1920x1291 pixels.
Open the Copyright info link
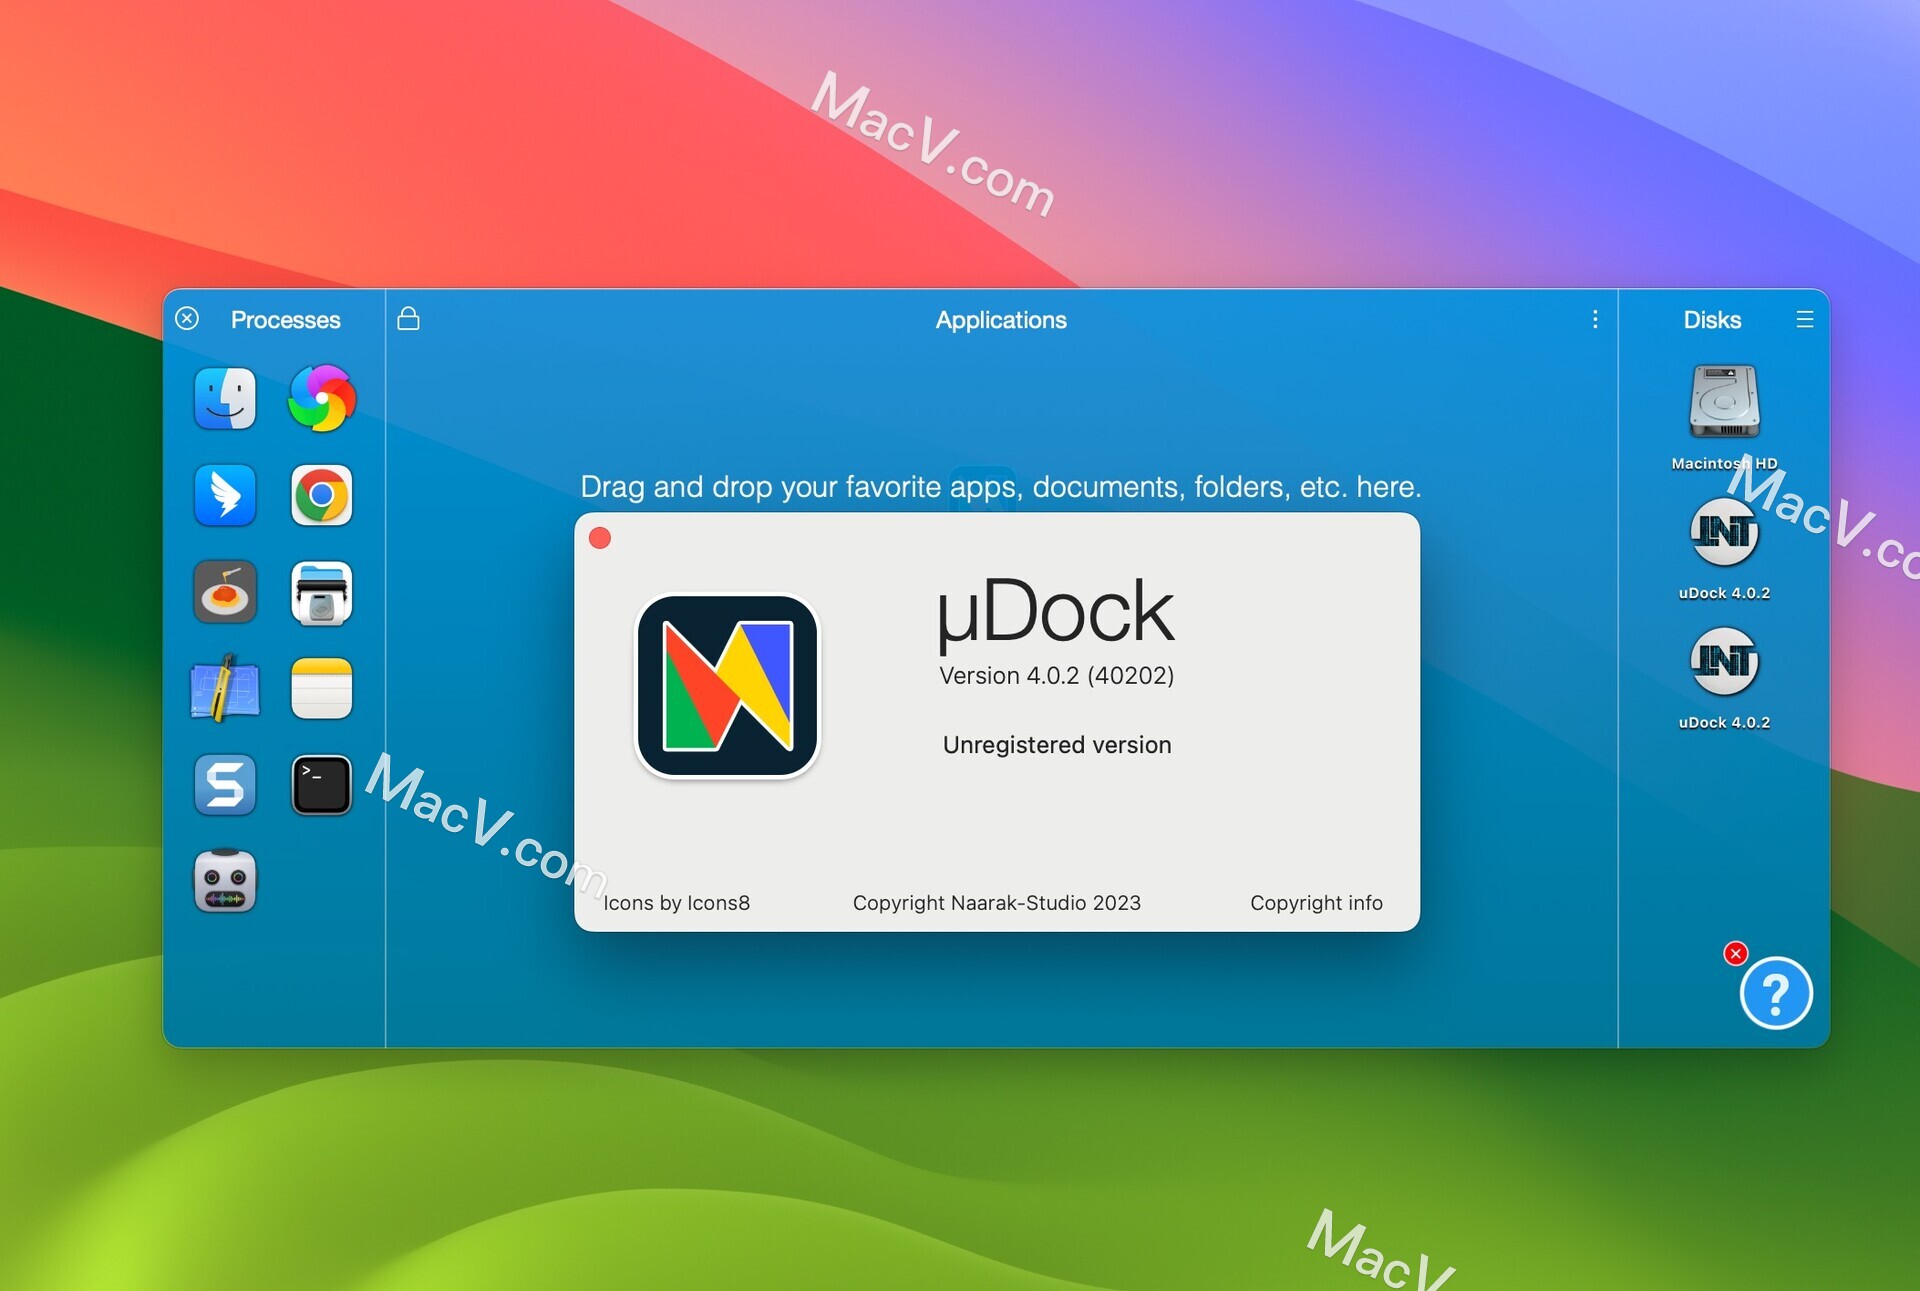pos(1316,903)
